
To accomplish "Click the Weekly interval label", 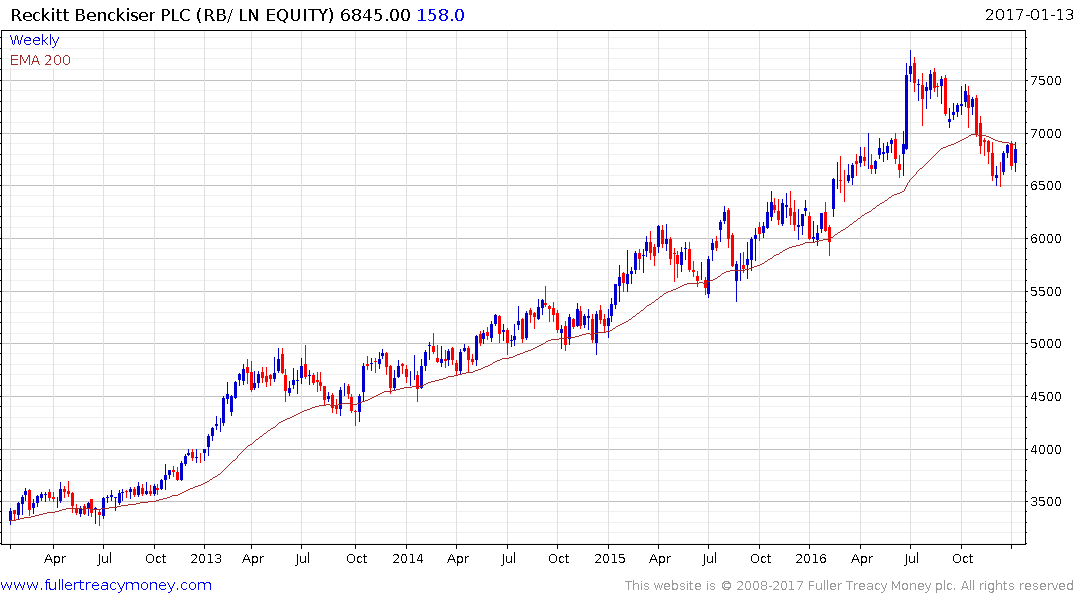I will pyautogui.click(x=34, y=40).
